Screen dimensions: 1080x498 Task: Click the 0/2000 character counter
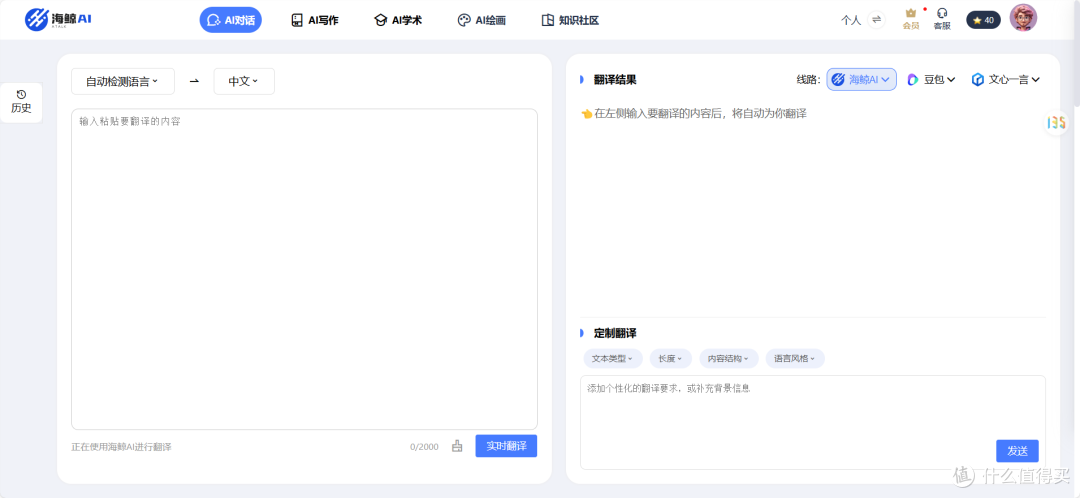tap(424, 447)
